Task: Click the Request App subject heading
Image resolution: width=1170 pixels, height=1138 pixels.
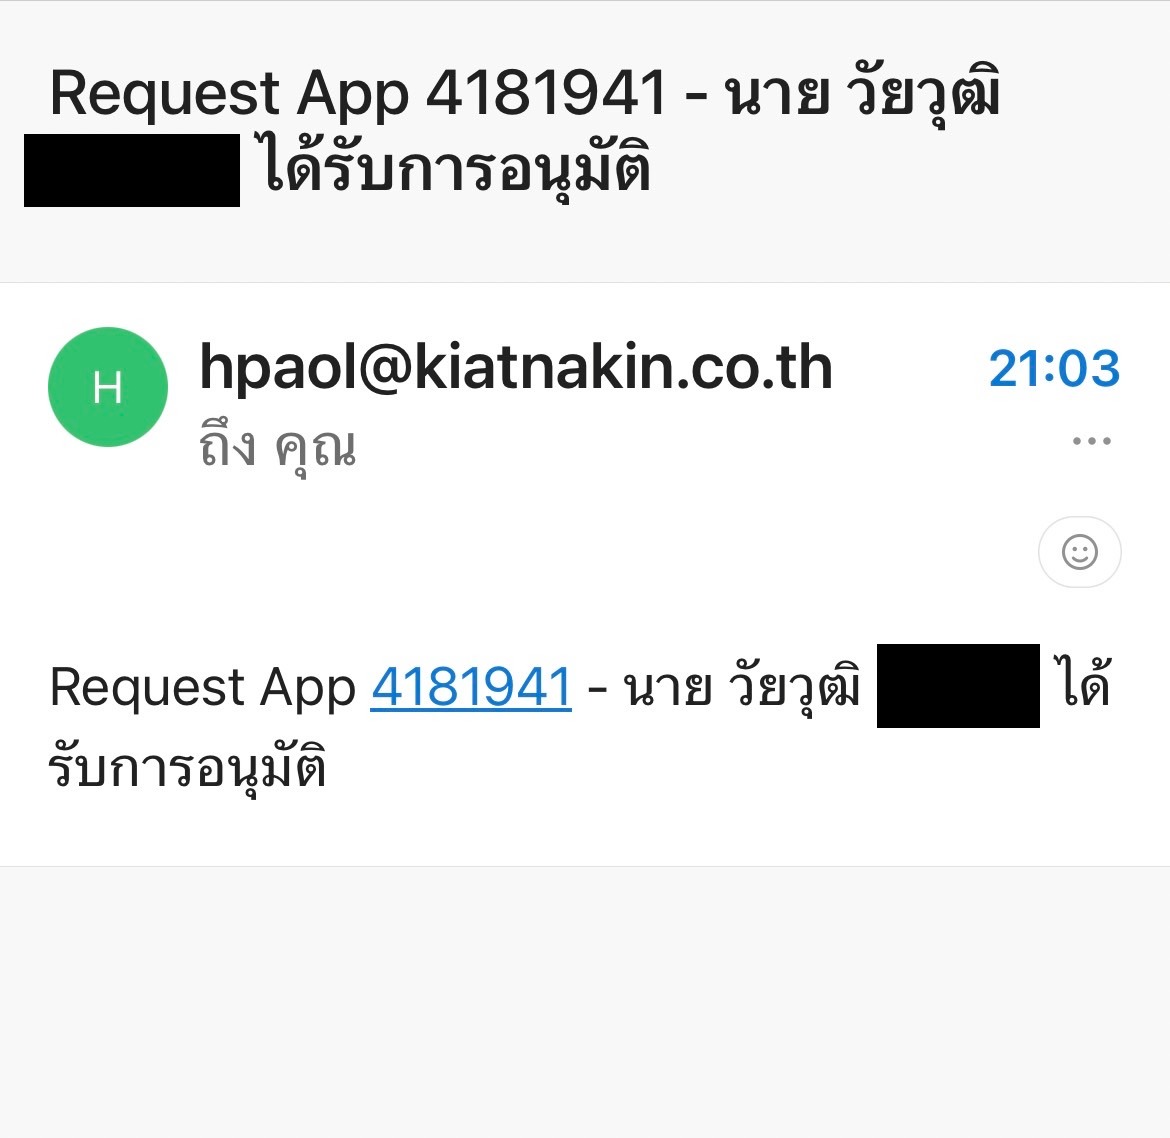Action: (229, 95)
